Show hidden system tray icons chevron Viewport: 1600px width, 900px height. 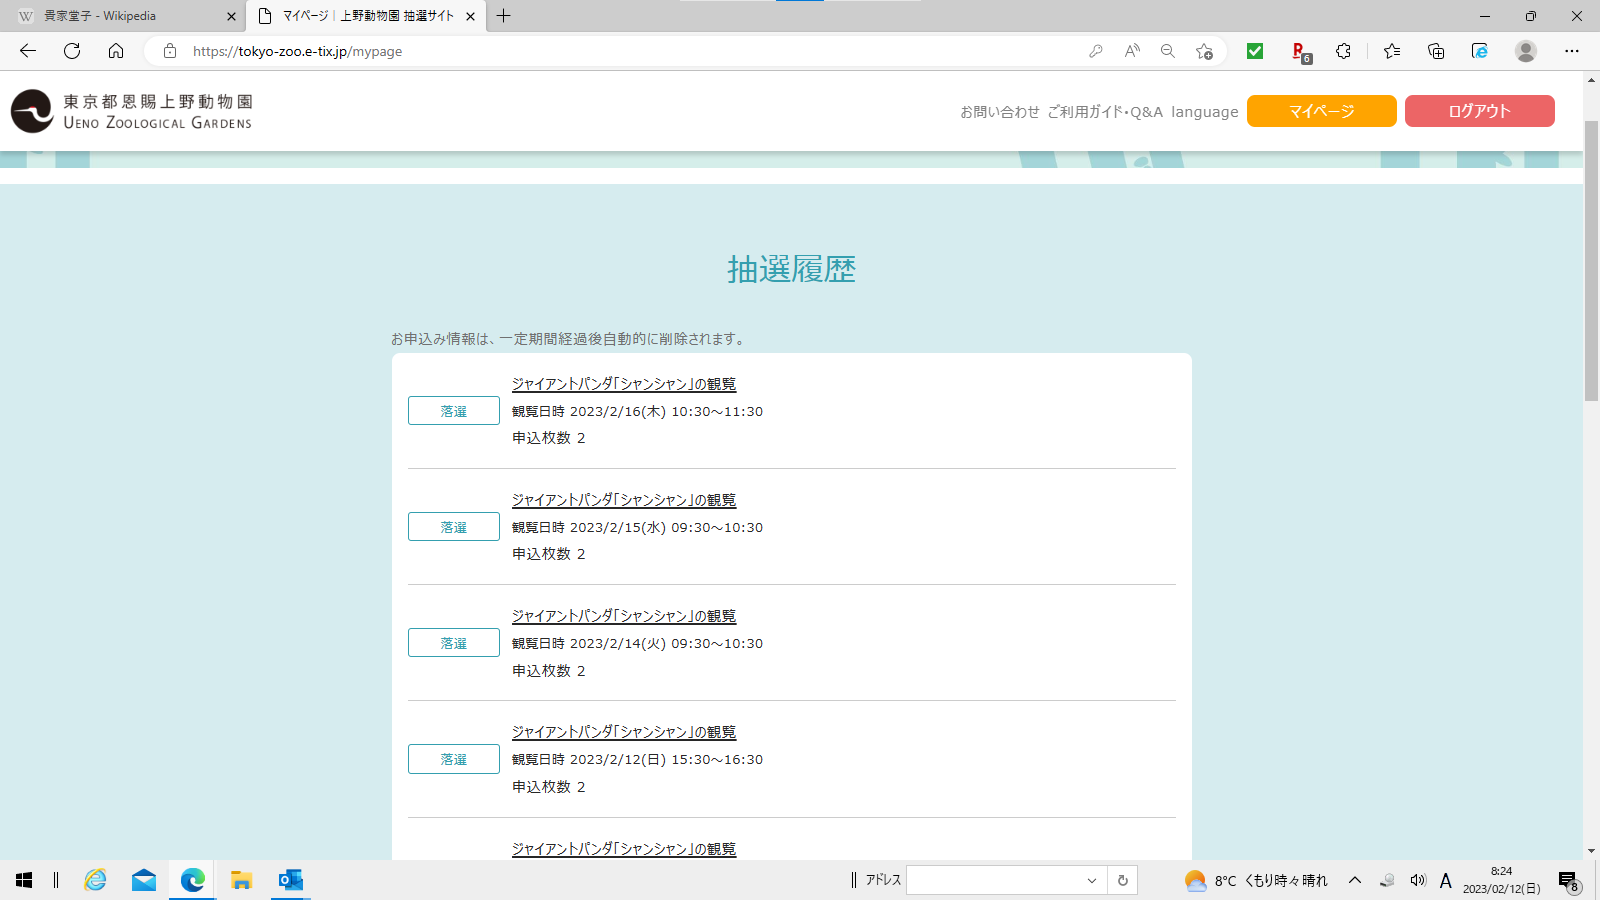pyautogui.click(x=1355, y=880)
